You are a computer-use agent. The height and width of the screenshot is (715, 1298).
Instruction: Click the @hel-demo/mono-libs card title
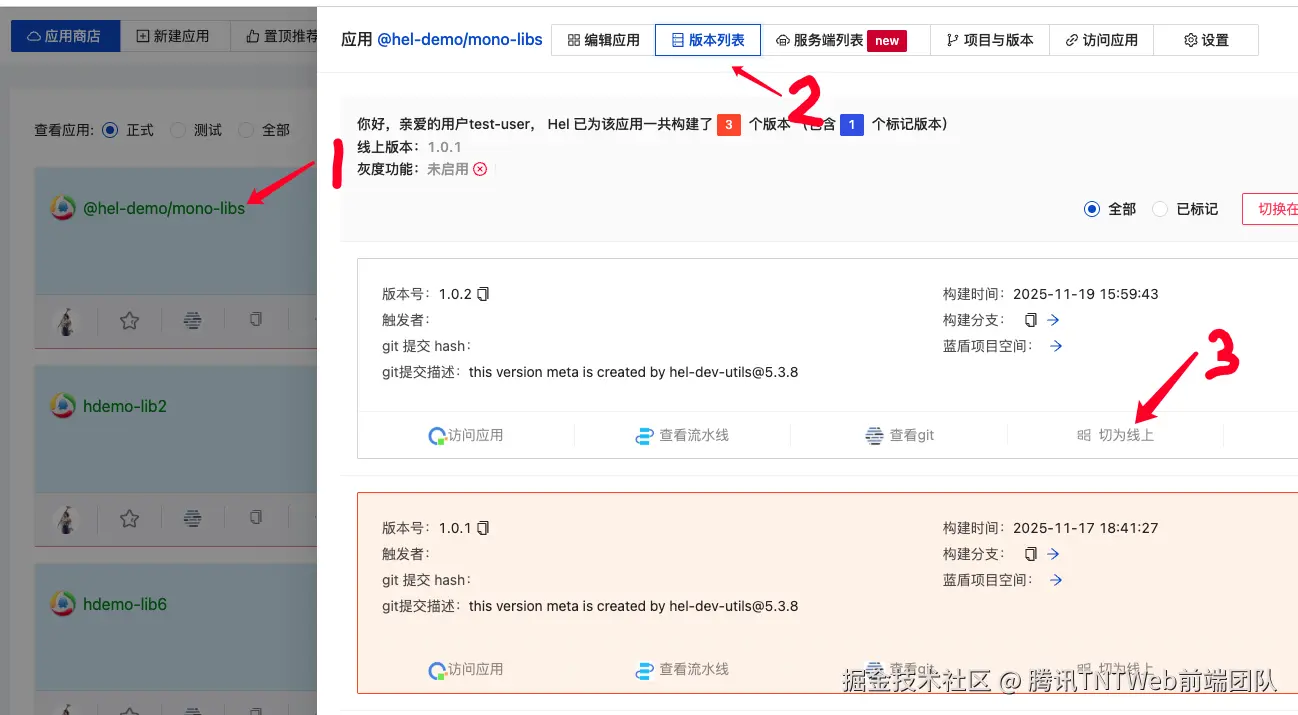pyautogui.click(x=164, y=209)
